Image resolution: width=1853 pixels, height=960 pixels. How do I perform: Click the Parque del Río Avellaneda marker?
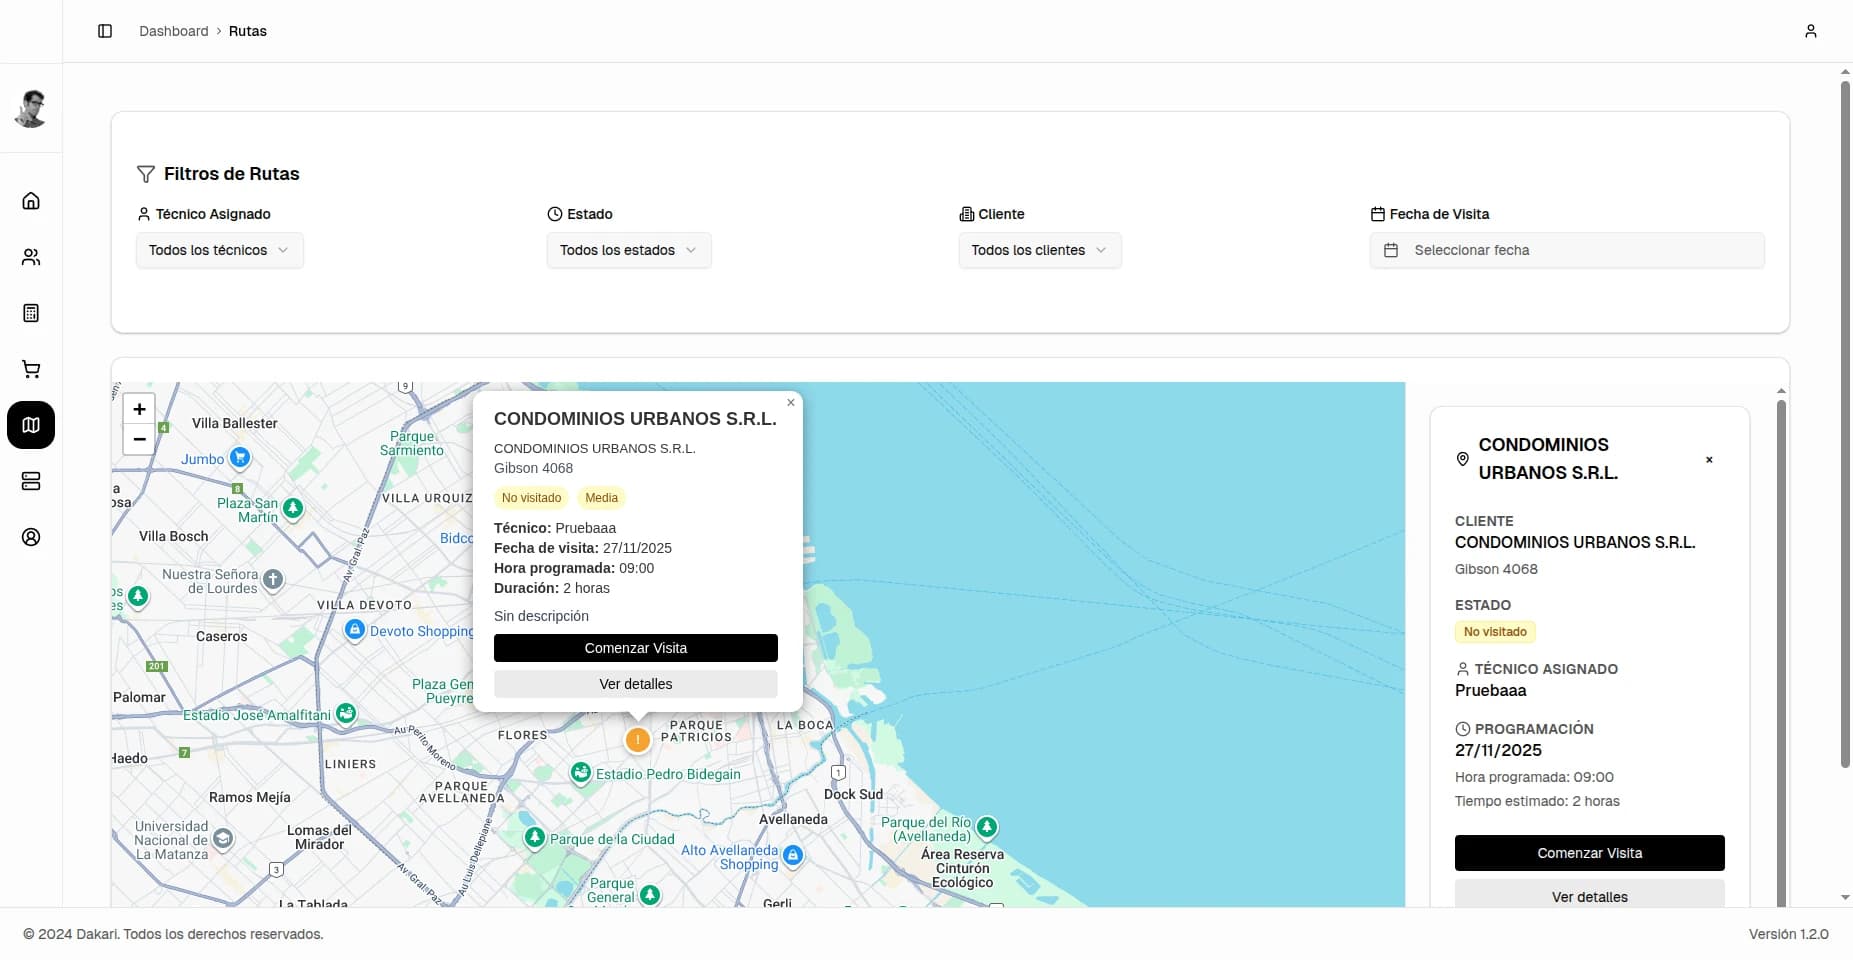click(987, 826)
